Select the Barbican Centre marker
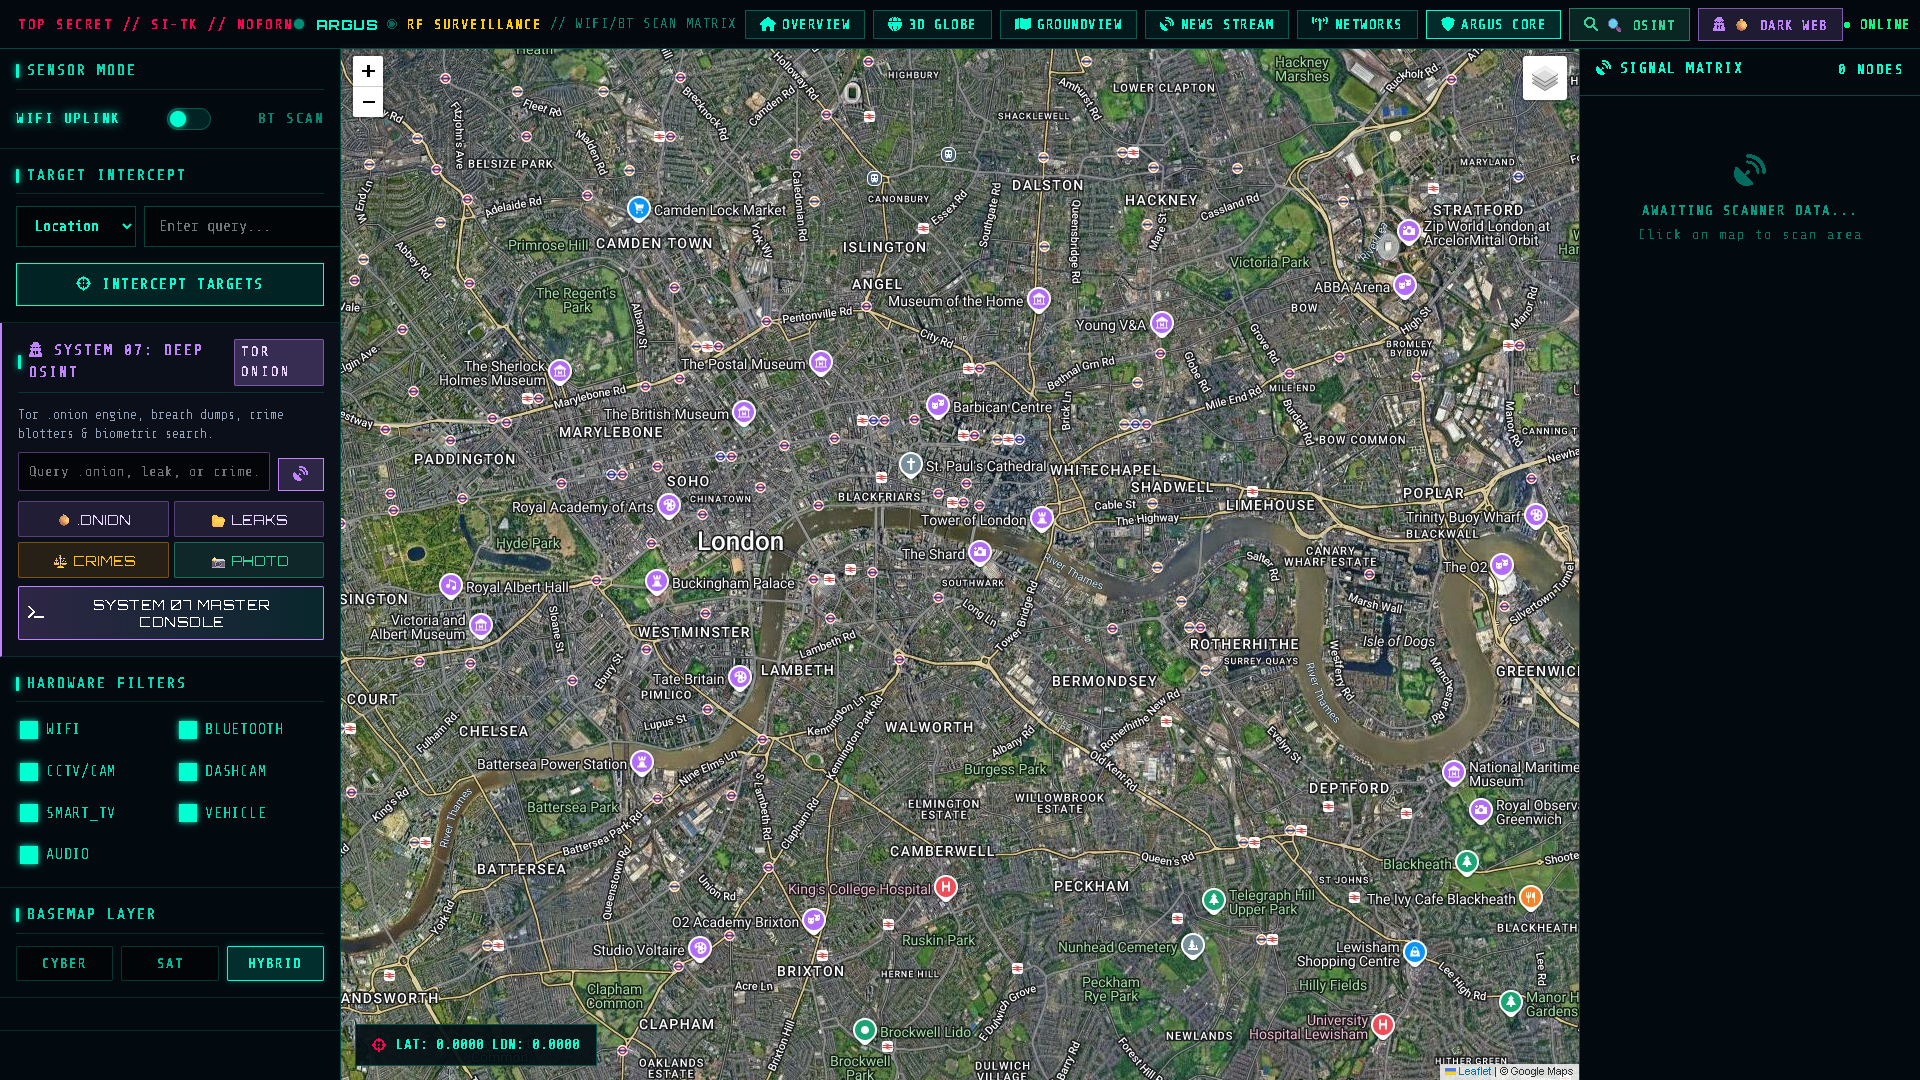This screenshot has width=1920, height=1080. pyautogui.click(x=937, y=405)
